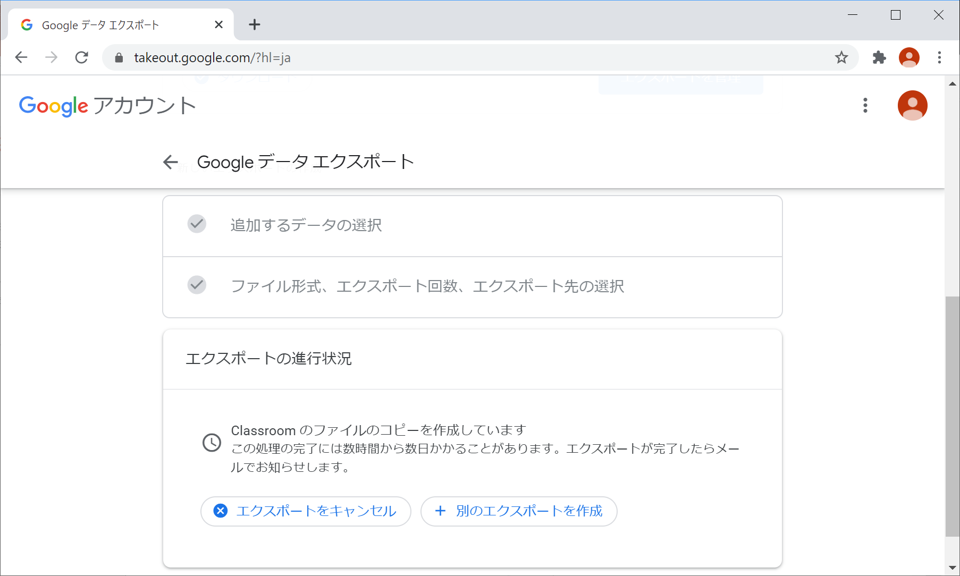
Task: Click the checkmark beside ファイル形式 step
Action: click(x=197, y=285)
